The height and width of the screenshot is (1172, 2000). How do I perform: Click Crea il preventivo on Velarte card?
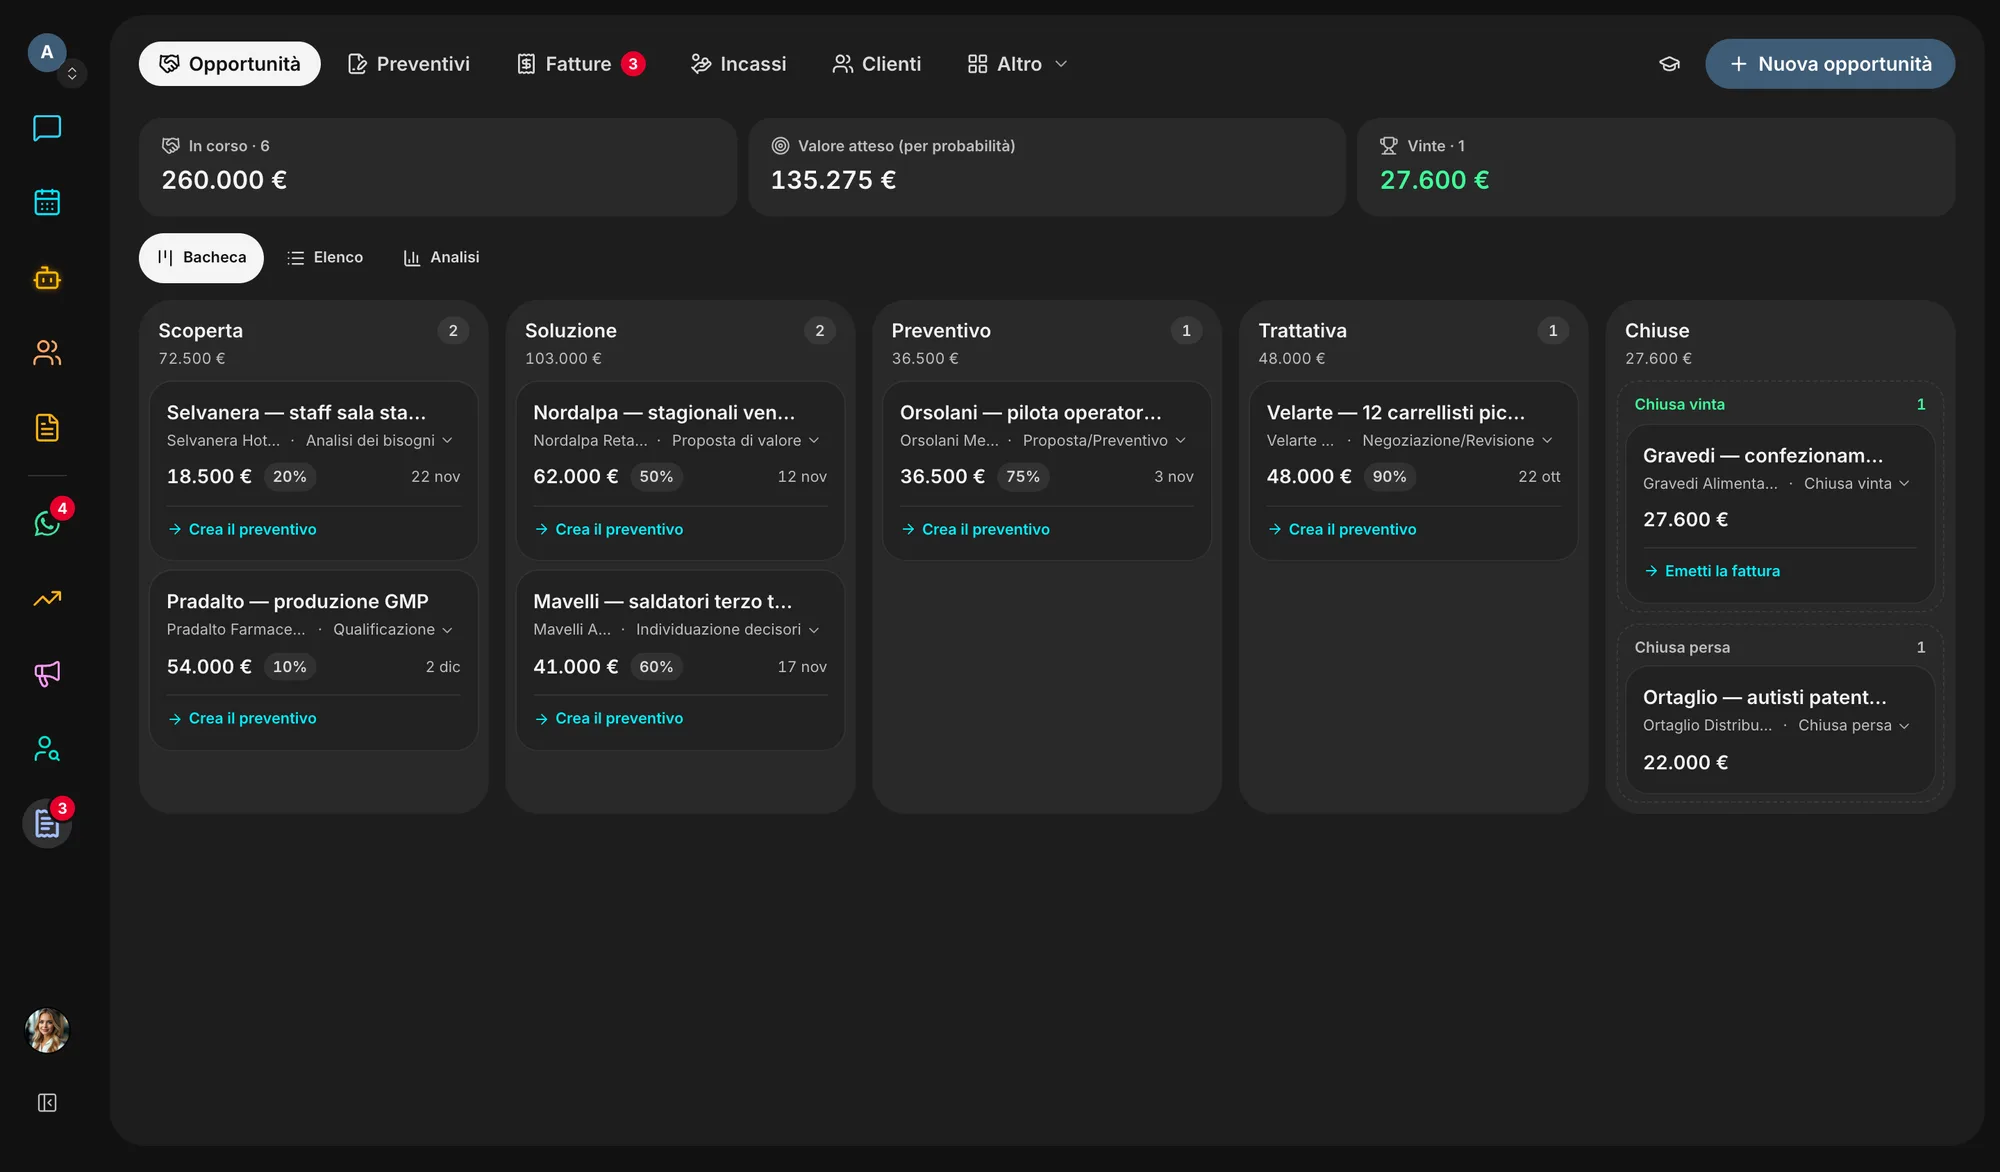[x=1343, y=529]
